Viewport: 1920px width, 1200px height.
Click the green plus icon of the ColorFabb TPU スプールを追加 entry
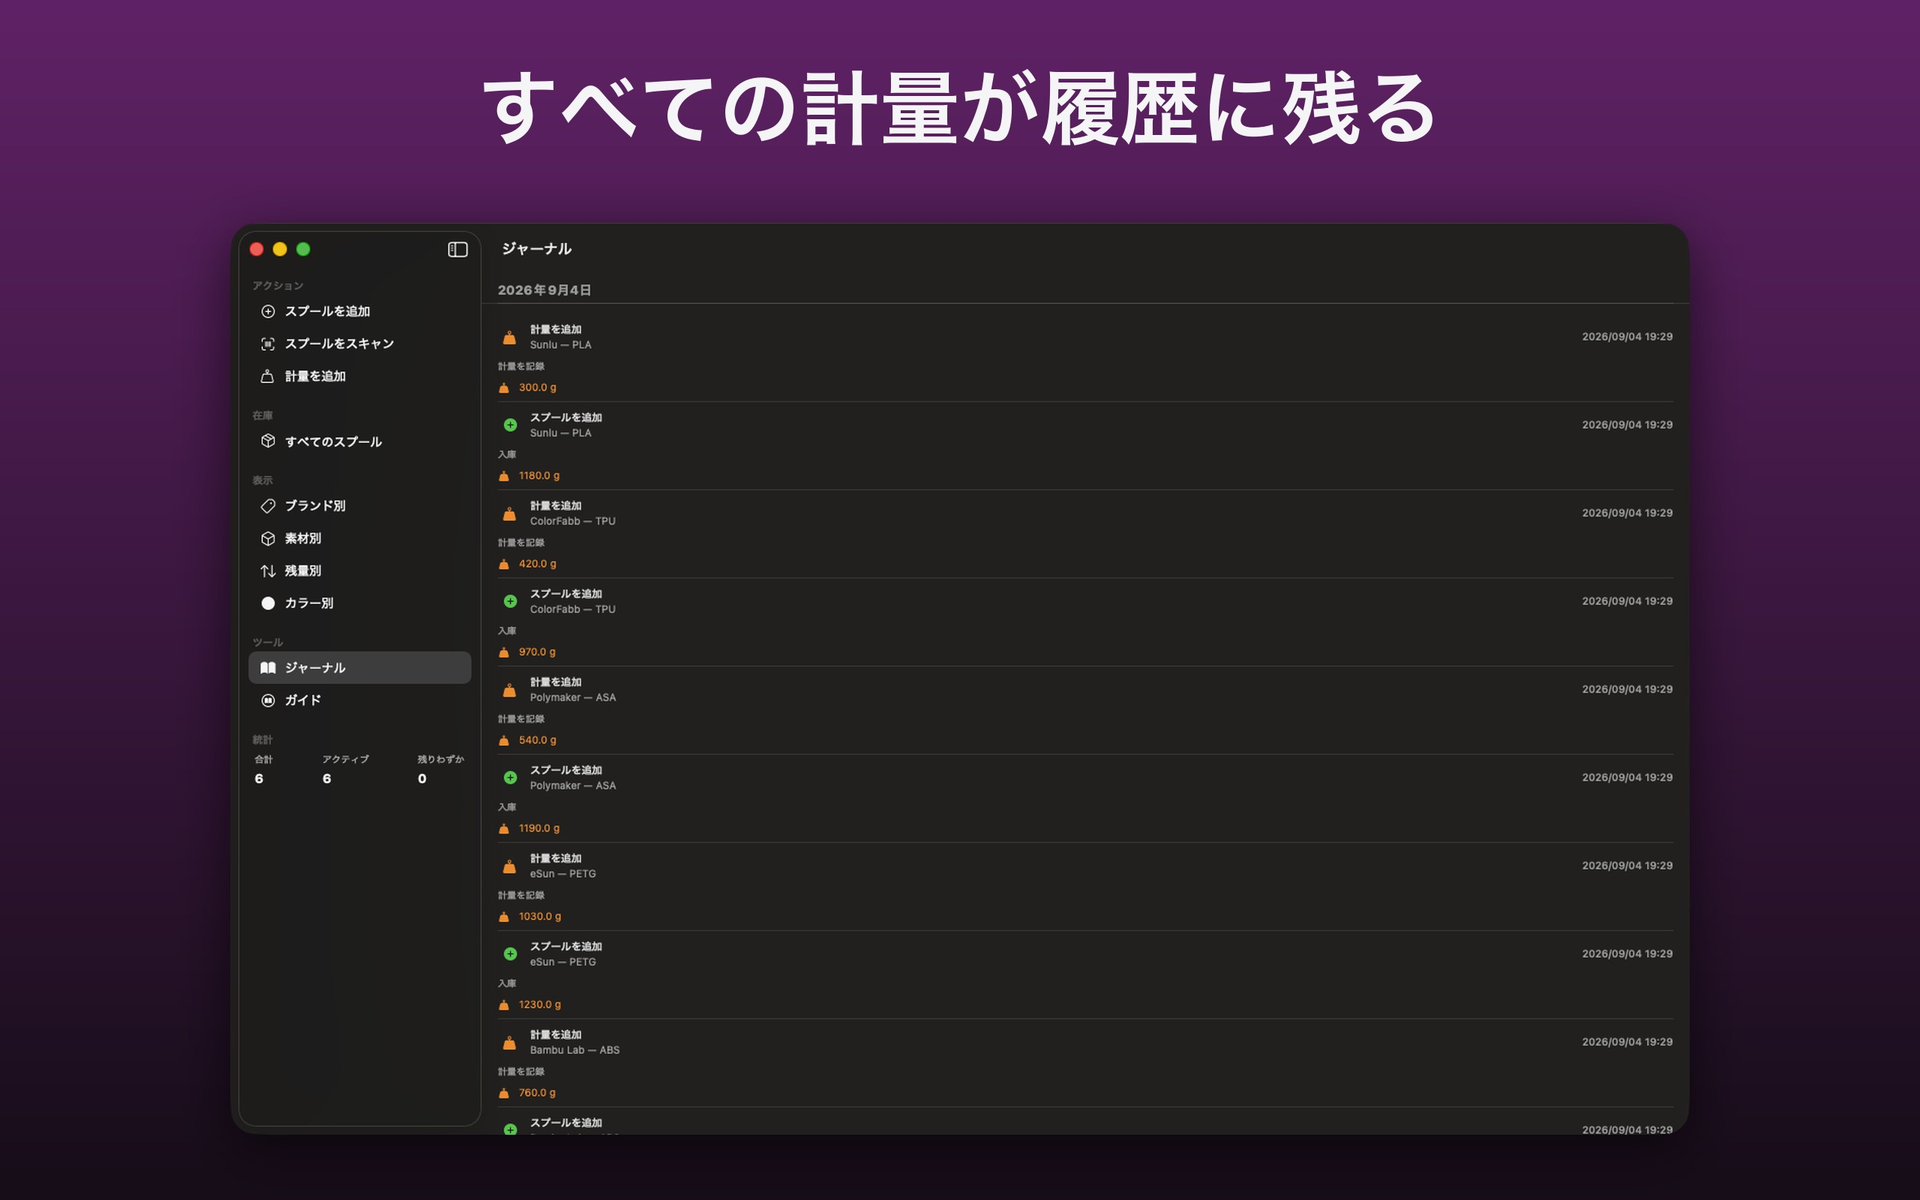point(510,601)
